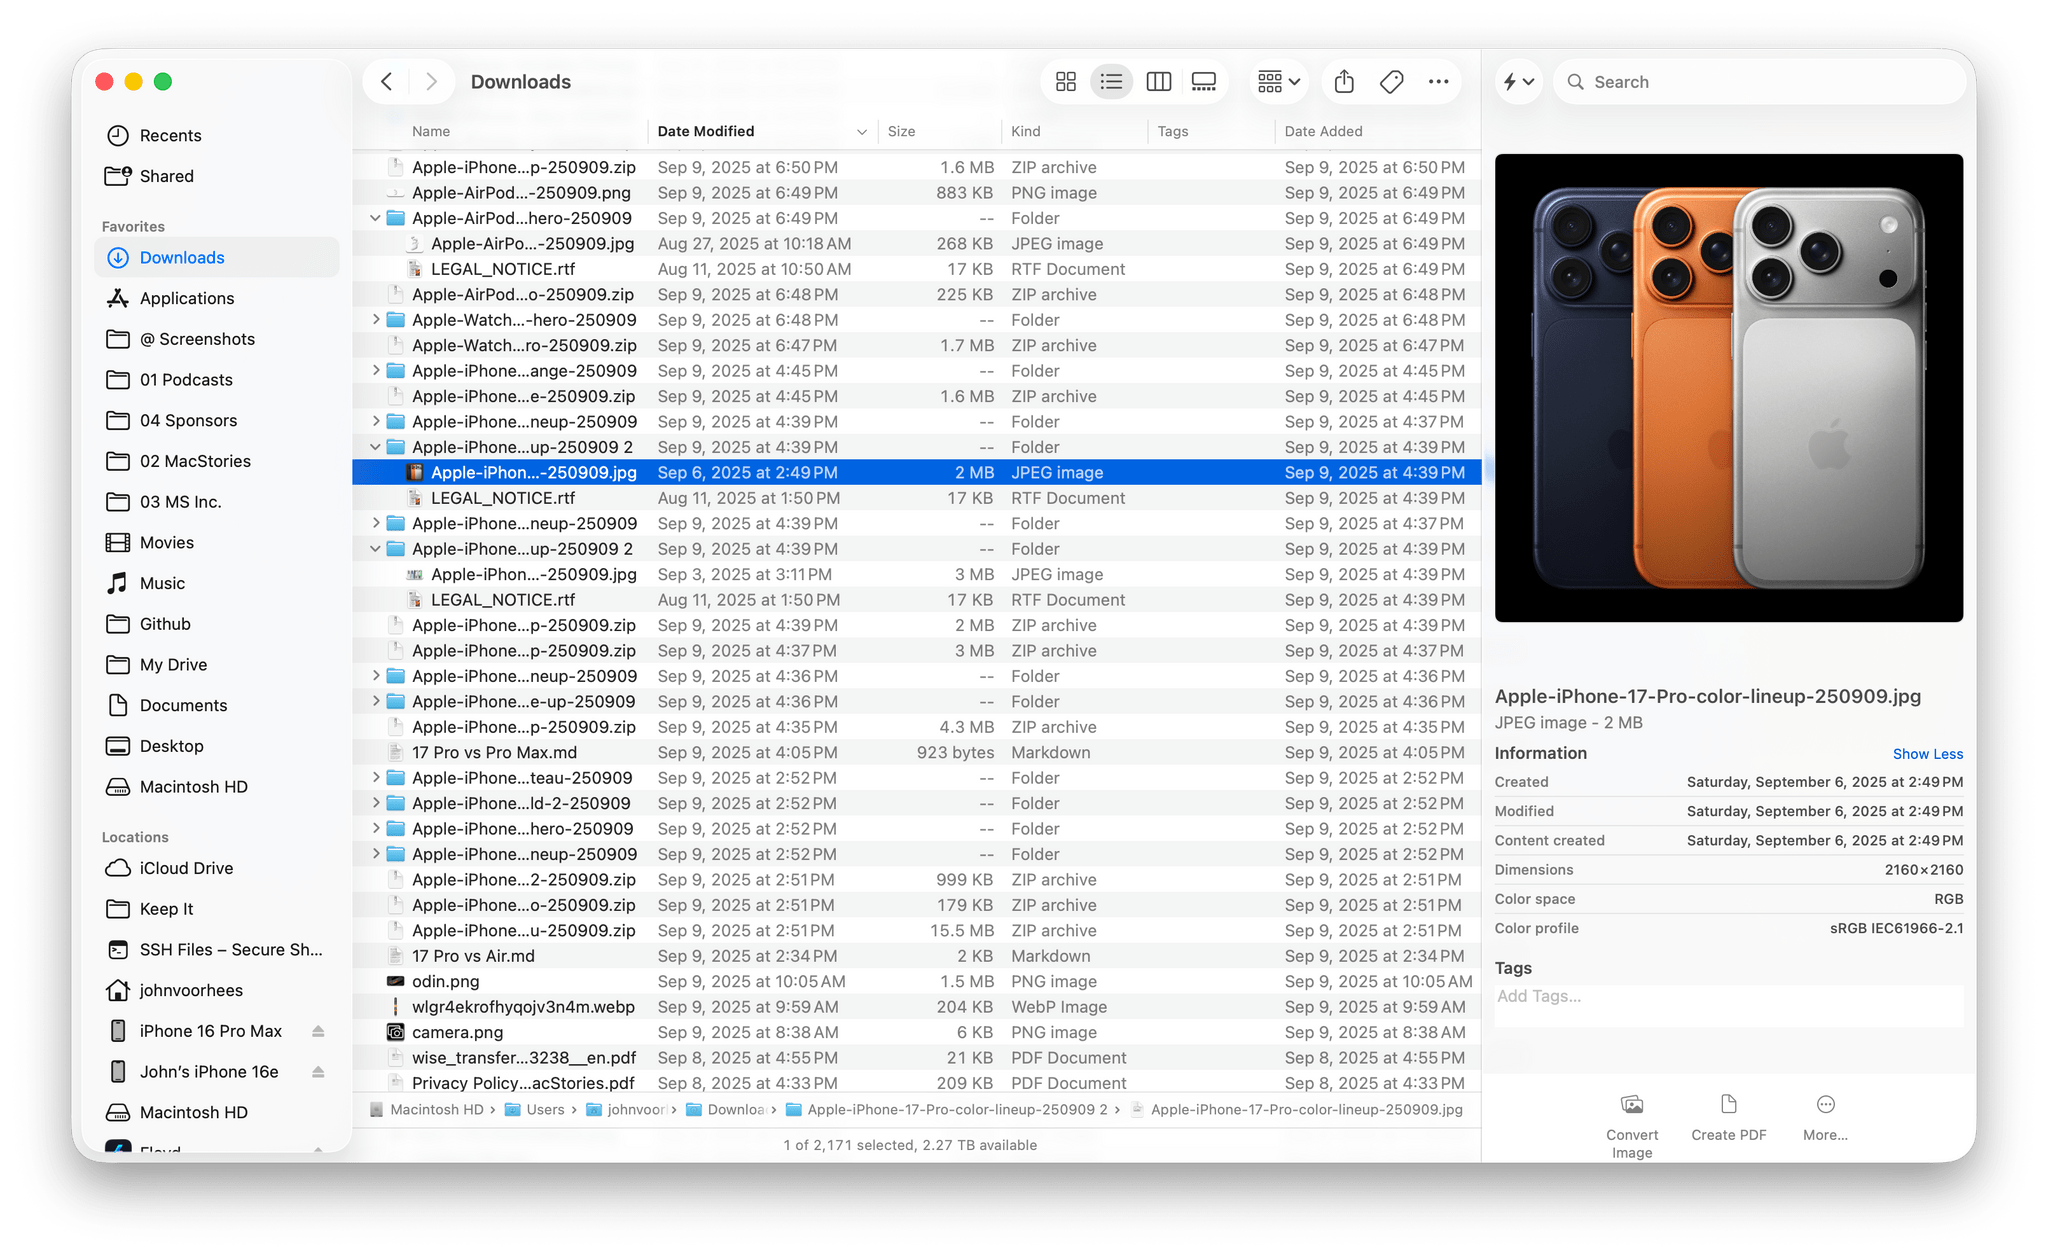2048x1257 pixels.
Task: Select wlgr4ekrofhyqojv3n4m.webp file
Action: tap(916, 1007)
